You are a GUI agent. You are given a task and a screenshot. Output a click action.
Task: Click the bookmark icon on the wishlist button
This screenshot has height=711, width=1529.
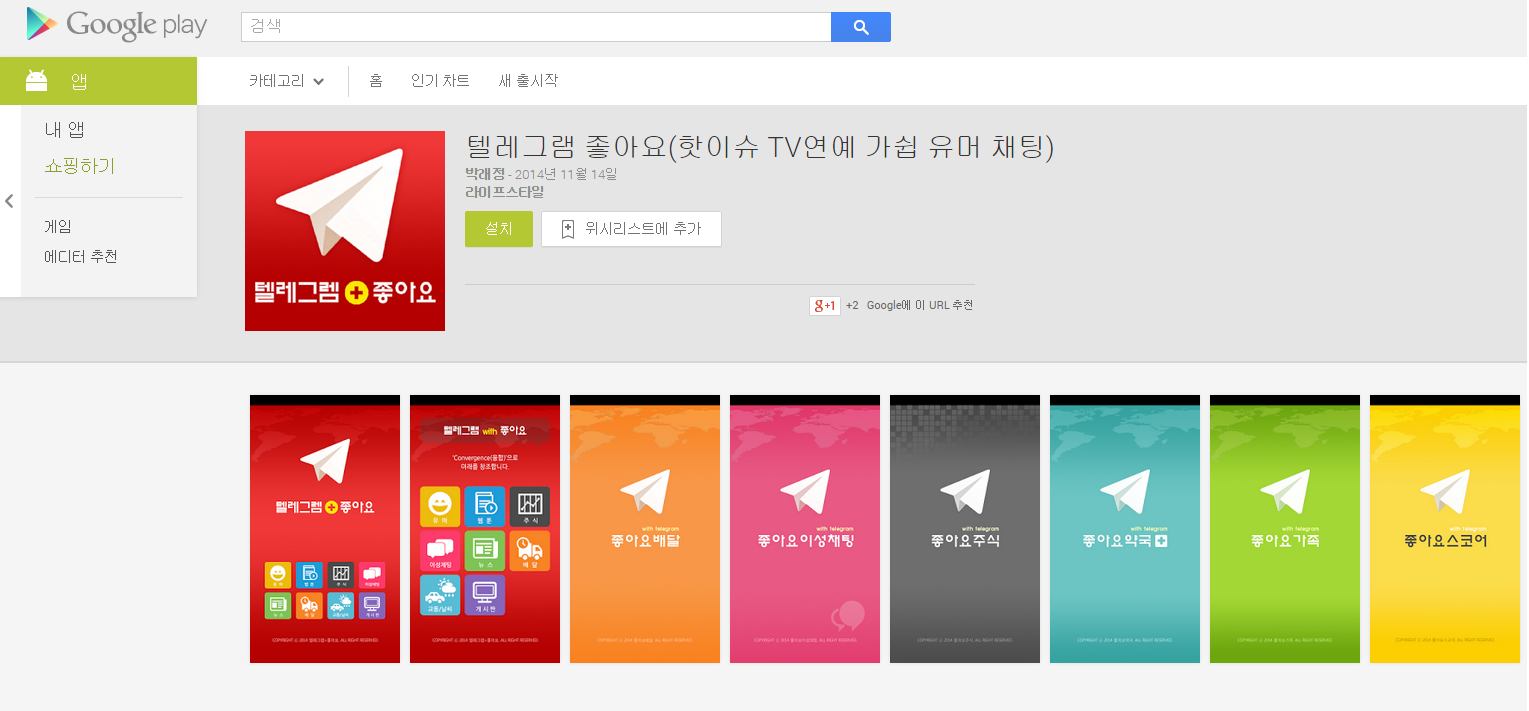tap(568, 229)
